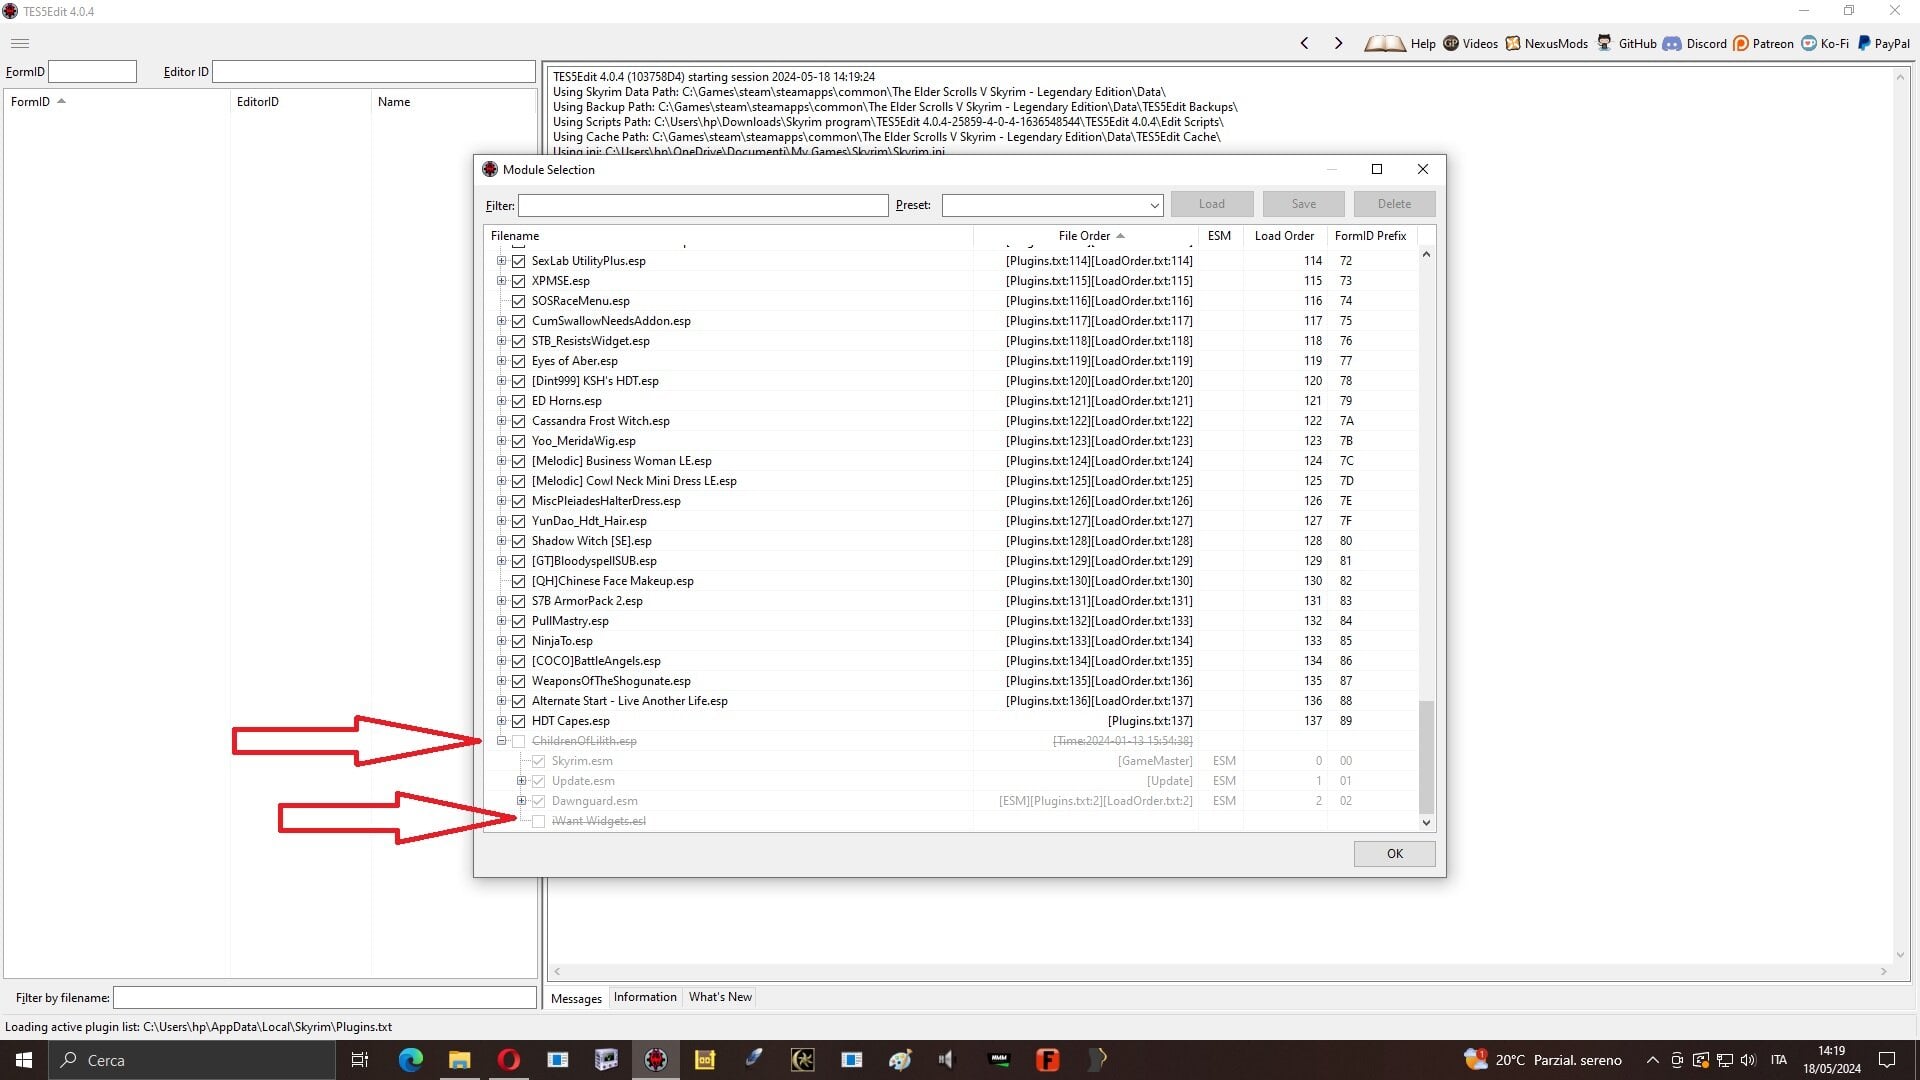
Task: Focus the Filter field in Module Selection
Action: [x=703, y=205]
